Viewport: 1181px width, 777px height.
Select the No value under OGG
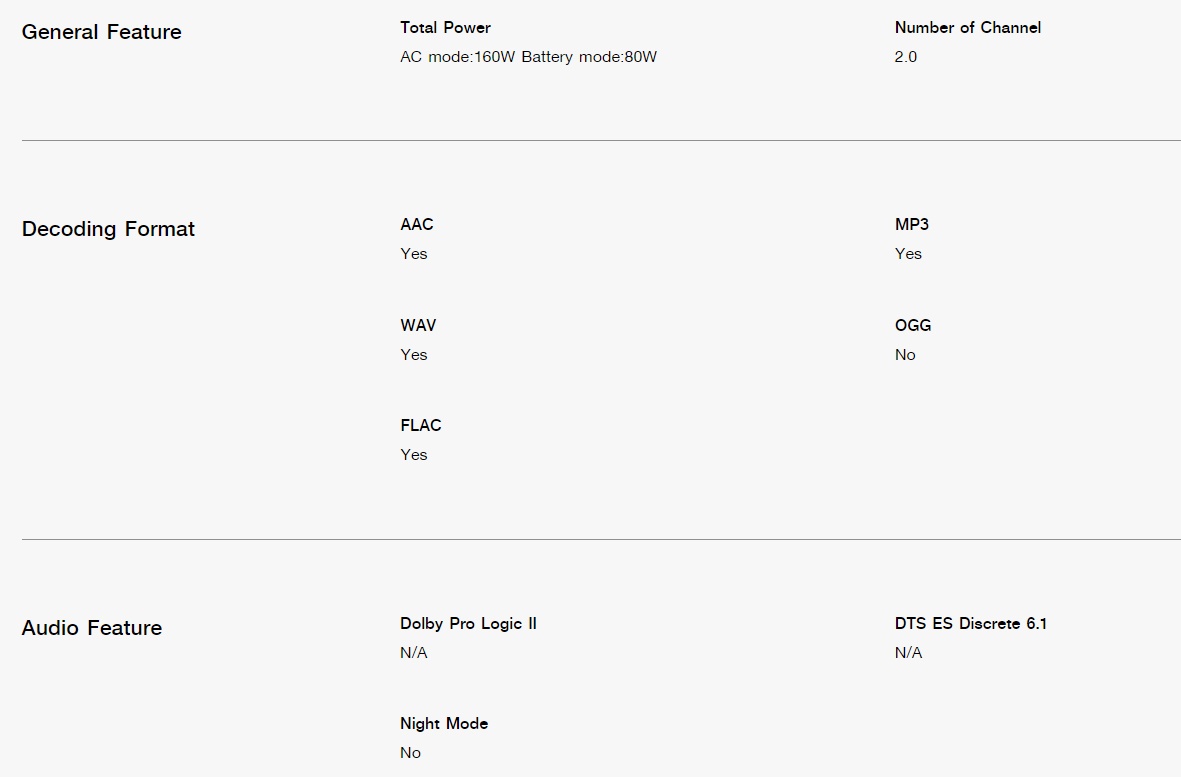(905, 355)
